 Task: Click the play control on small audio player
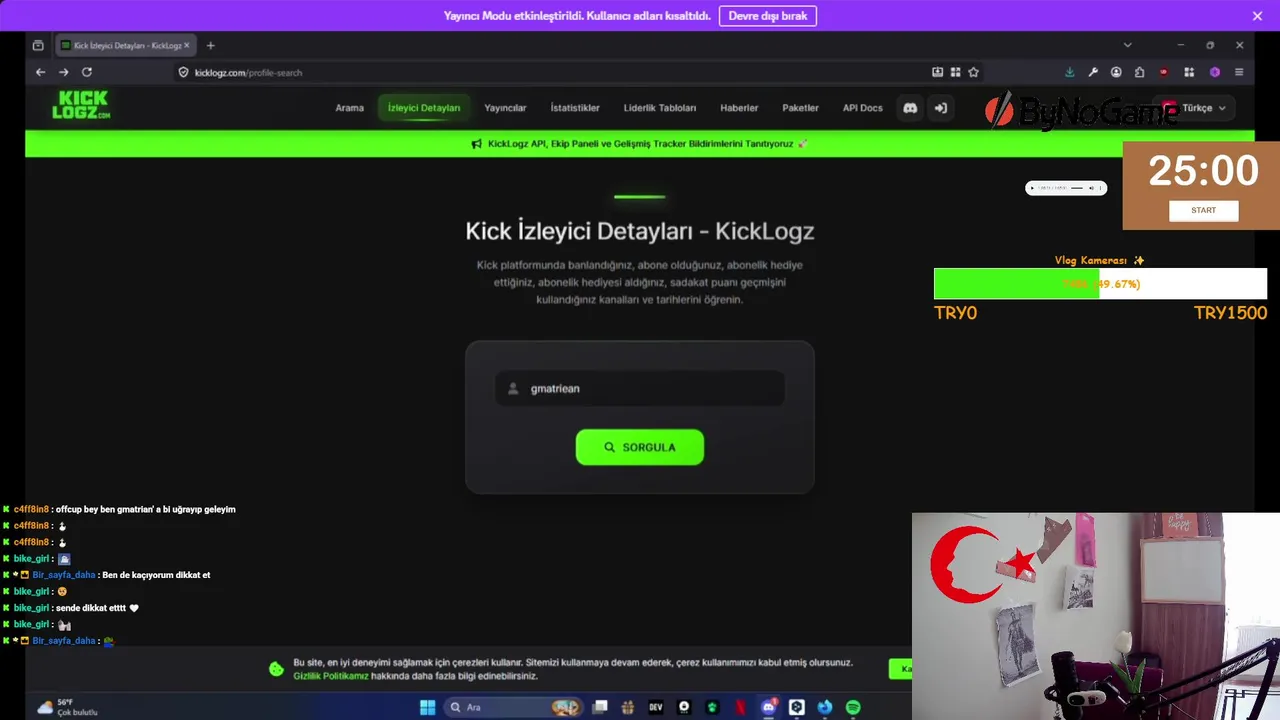click(1033, 188)
